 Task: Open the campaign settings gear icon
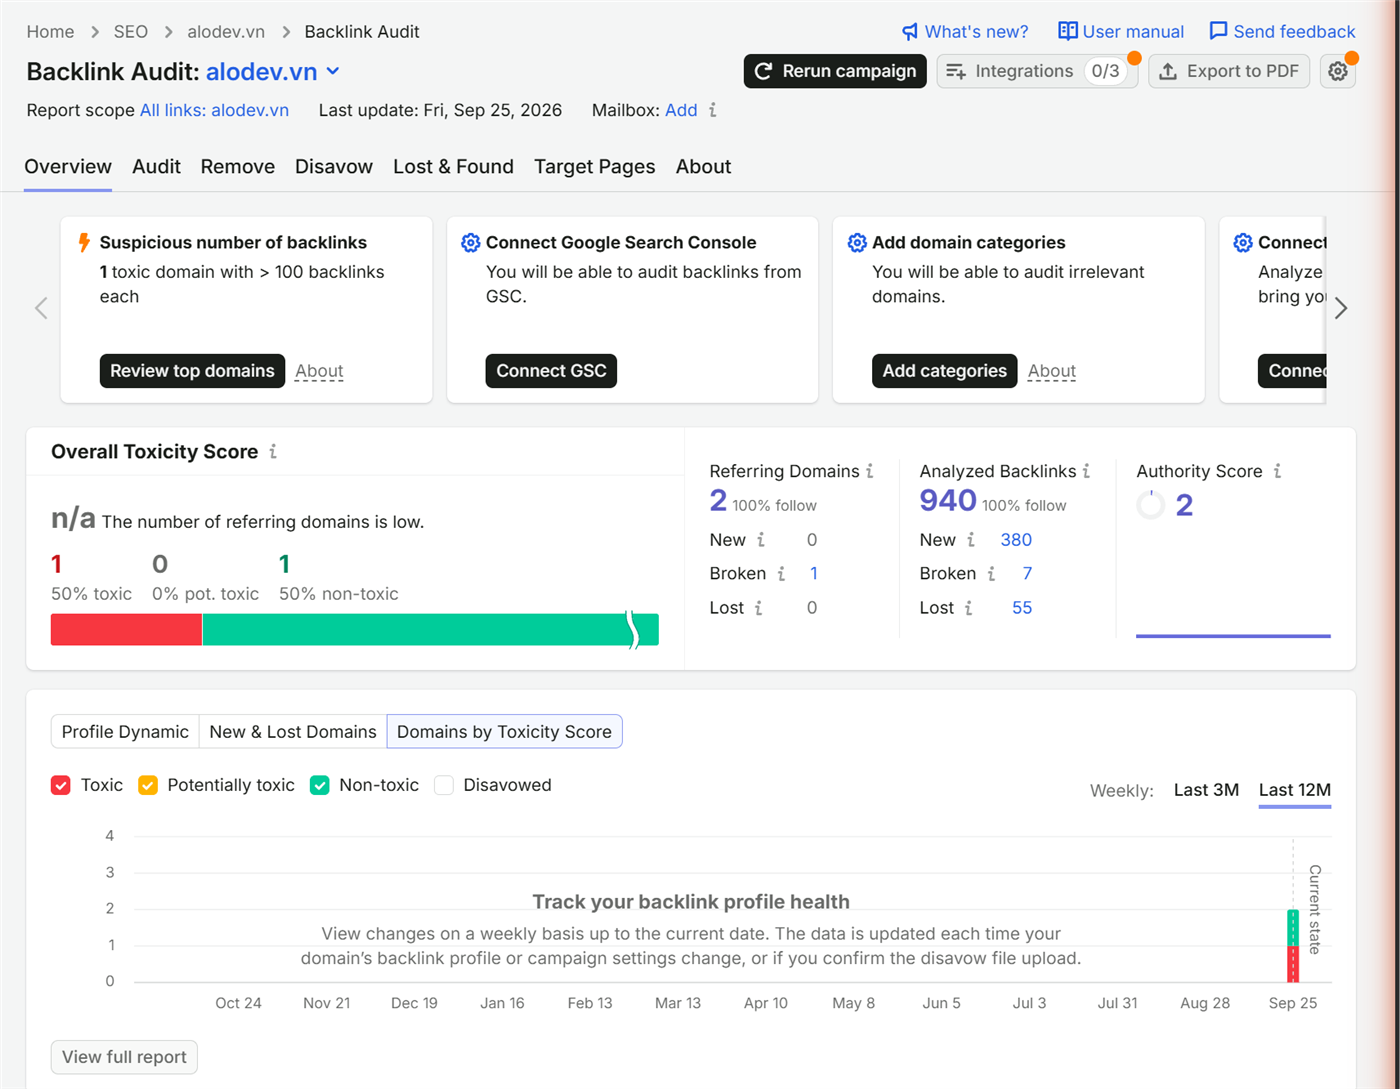pyautogui.click(x=1338, y=71)
